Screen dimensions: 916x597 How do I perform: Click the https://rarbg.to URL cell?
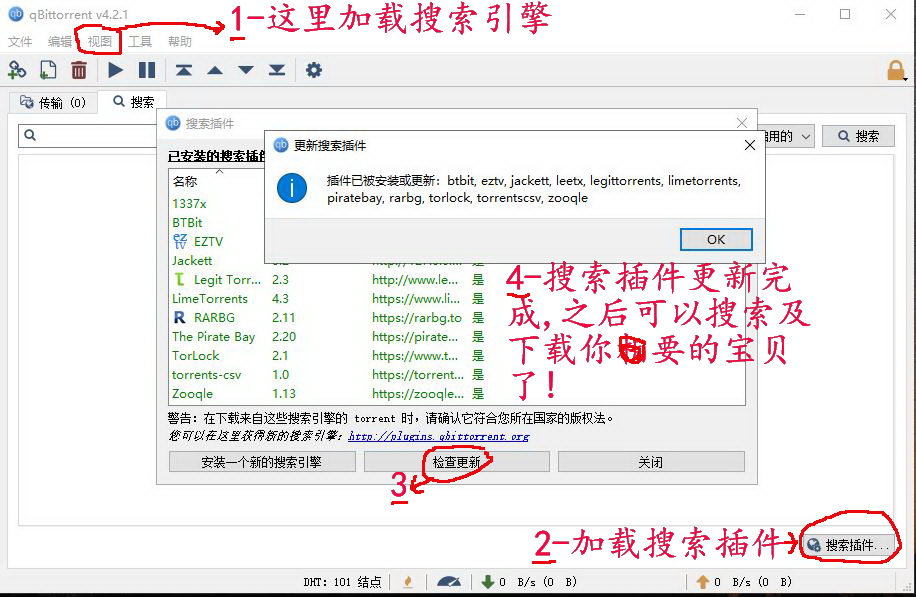pos(417,317)
